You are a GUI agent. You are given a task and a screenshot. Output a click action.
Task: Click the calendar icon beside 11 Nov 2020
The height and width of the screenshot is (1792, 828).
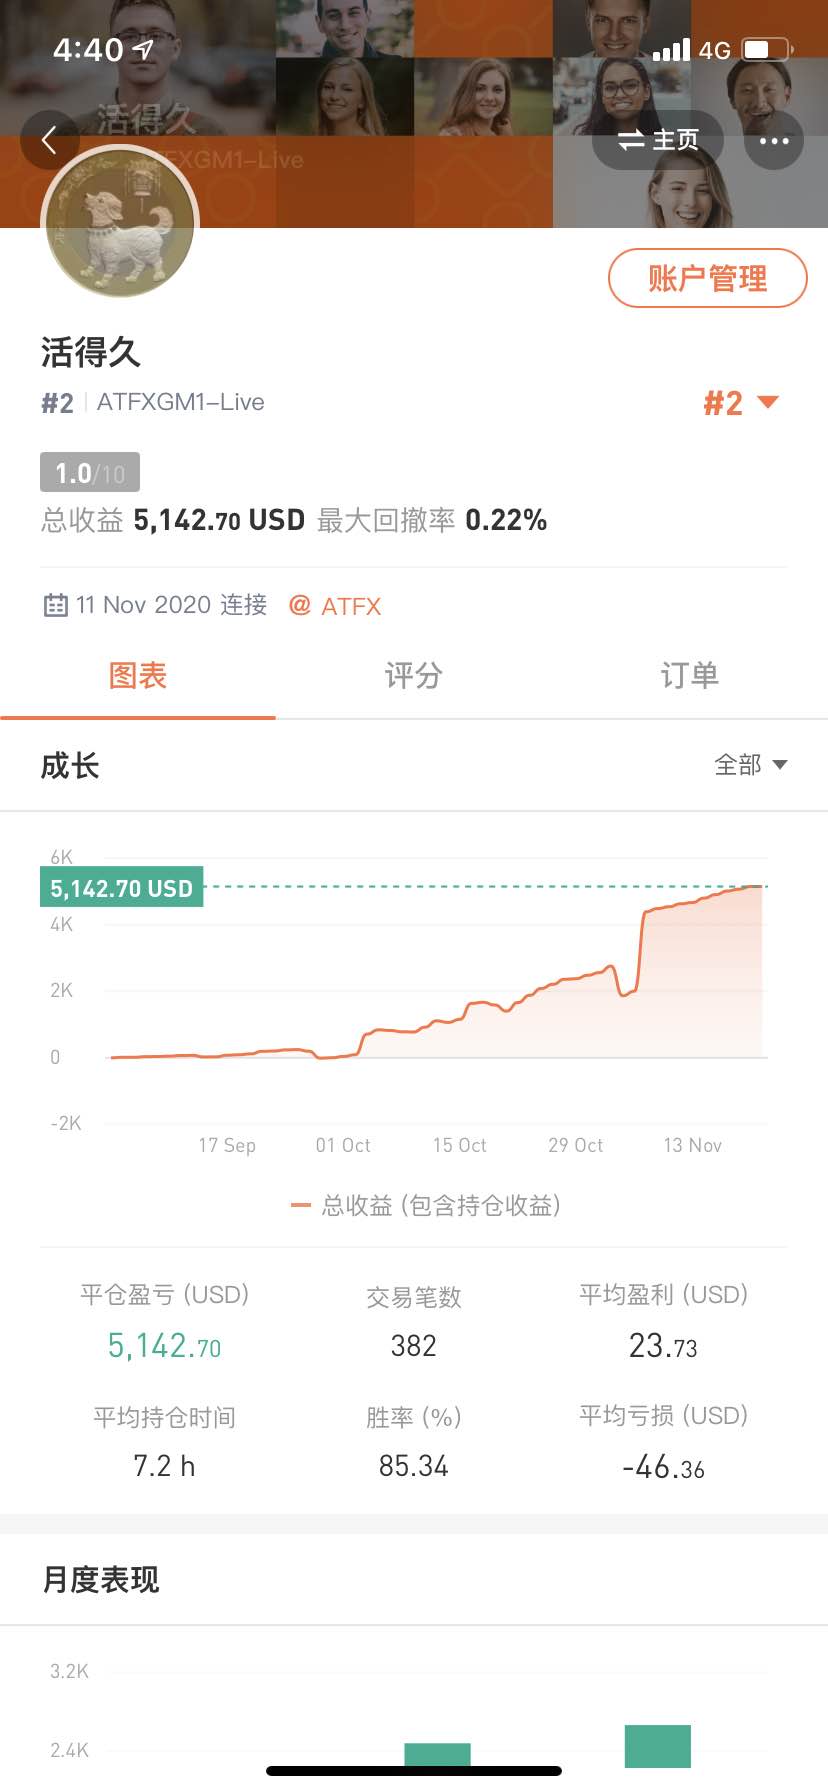point(55,605)
